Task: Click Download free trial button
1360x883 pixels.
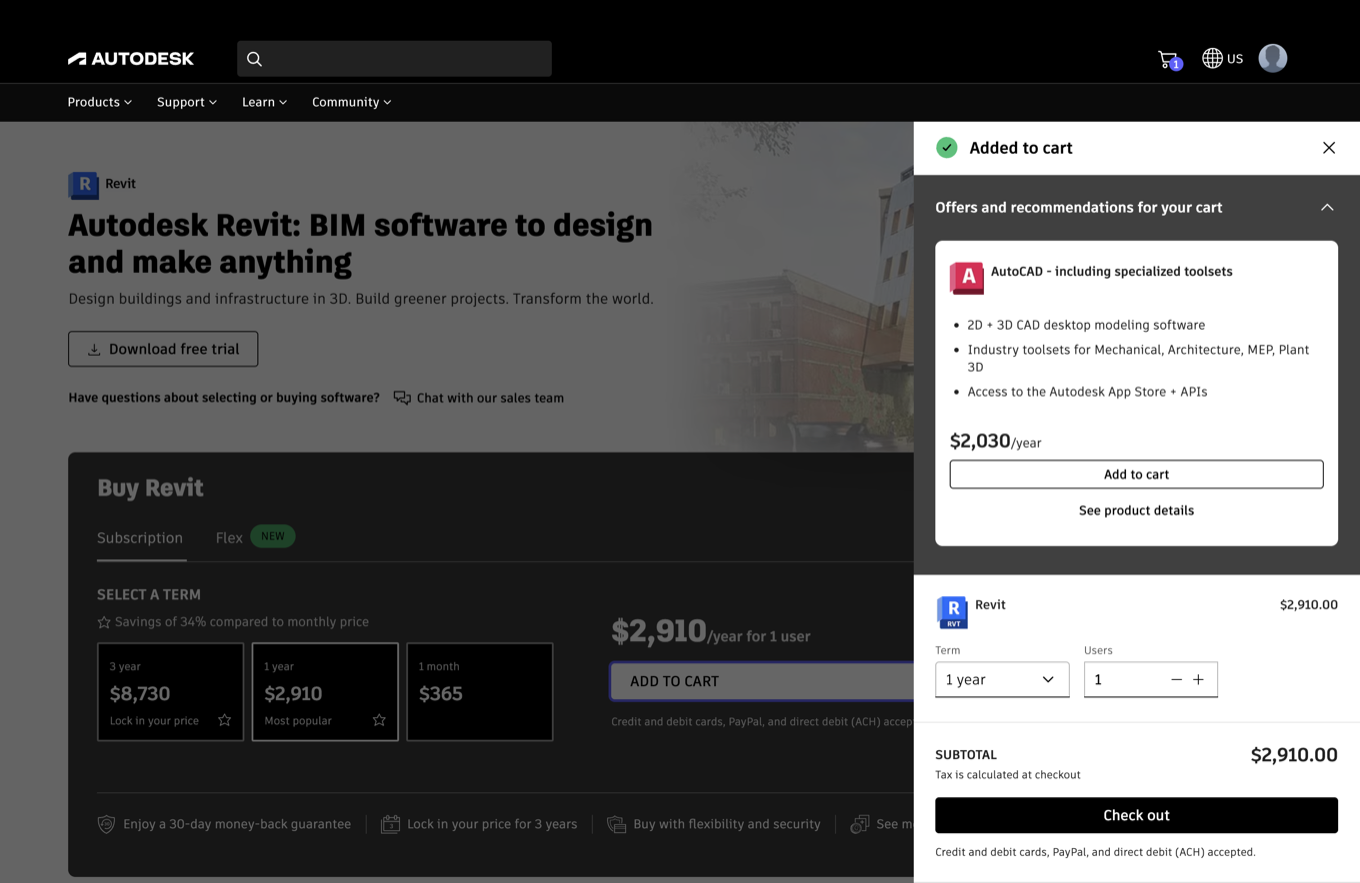Action: (x=163, y=349)
